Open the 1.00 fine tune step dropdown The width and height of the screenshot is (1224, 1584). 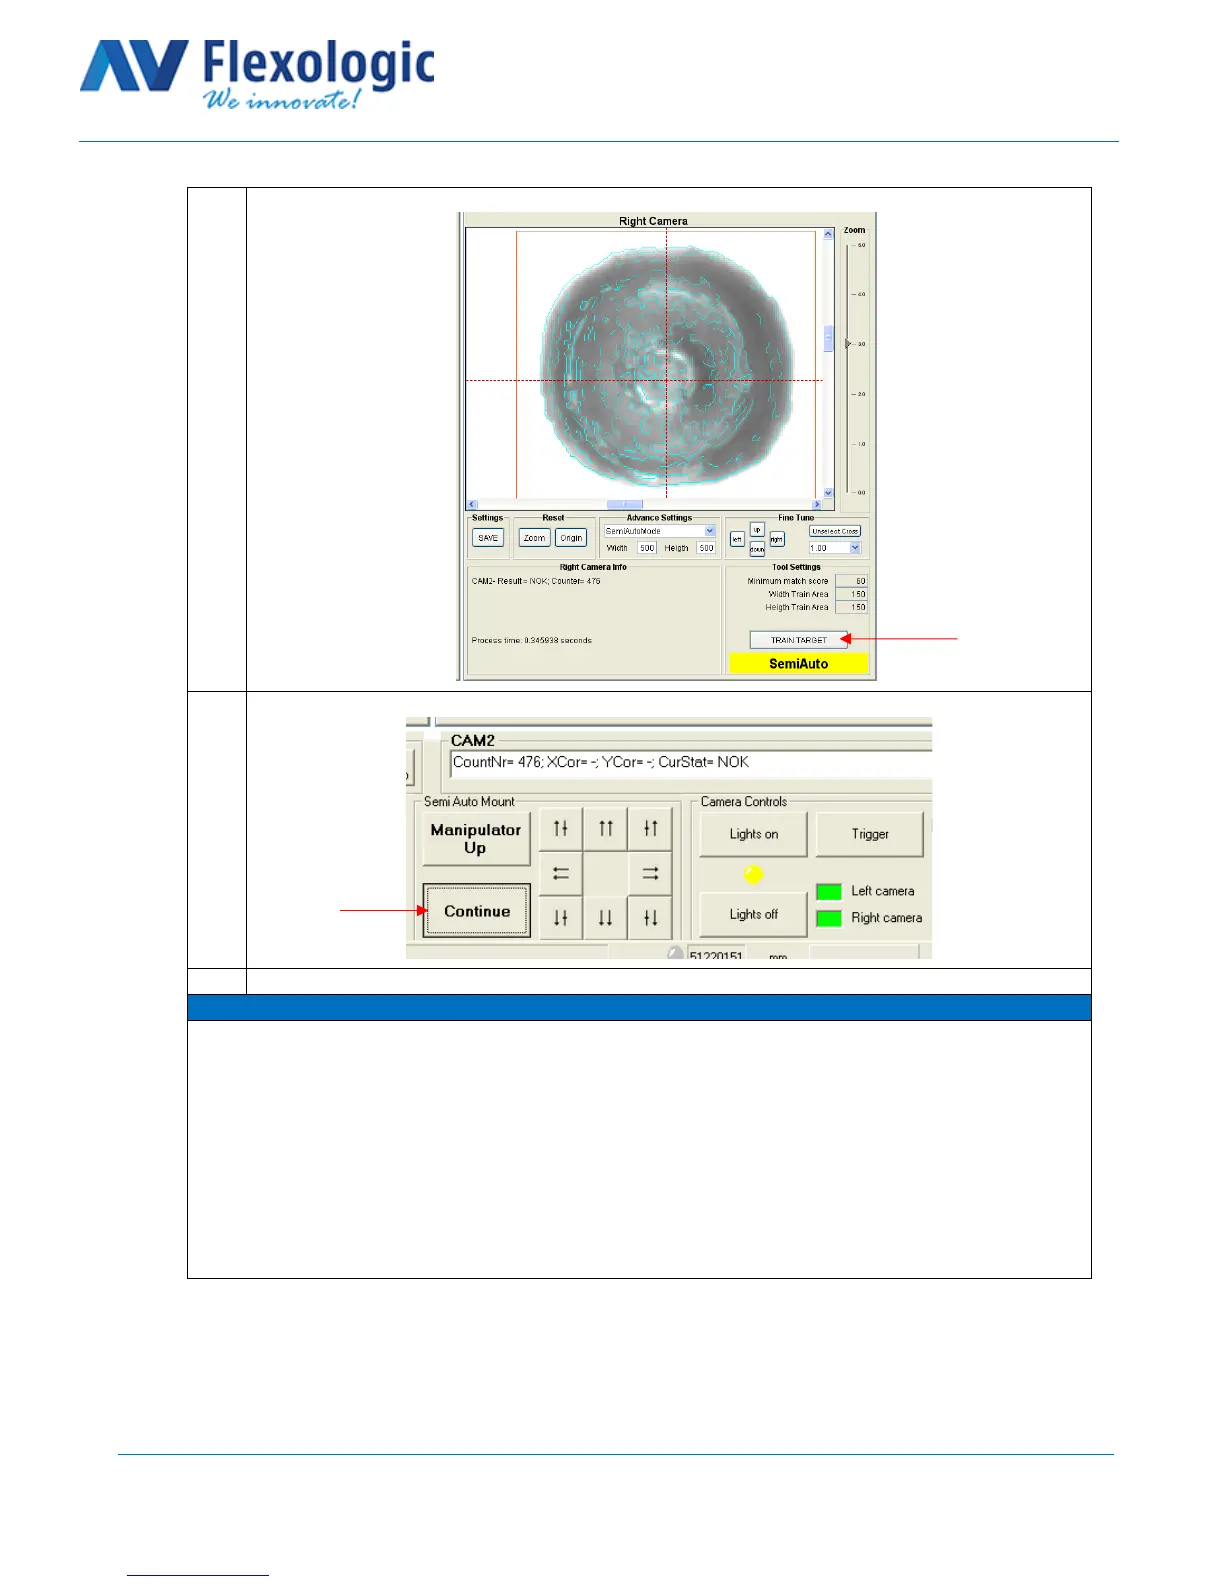855,548
